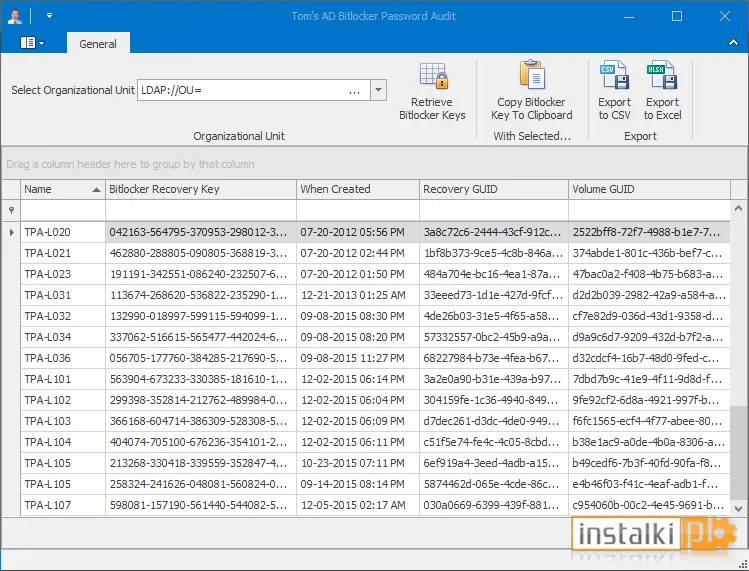Click date 12-21-2013 01:25 AM
This screenshot has width=749, height=571.
[x=358, y=295]
